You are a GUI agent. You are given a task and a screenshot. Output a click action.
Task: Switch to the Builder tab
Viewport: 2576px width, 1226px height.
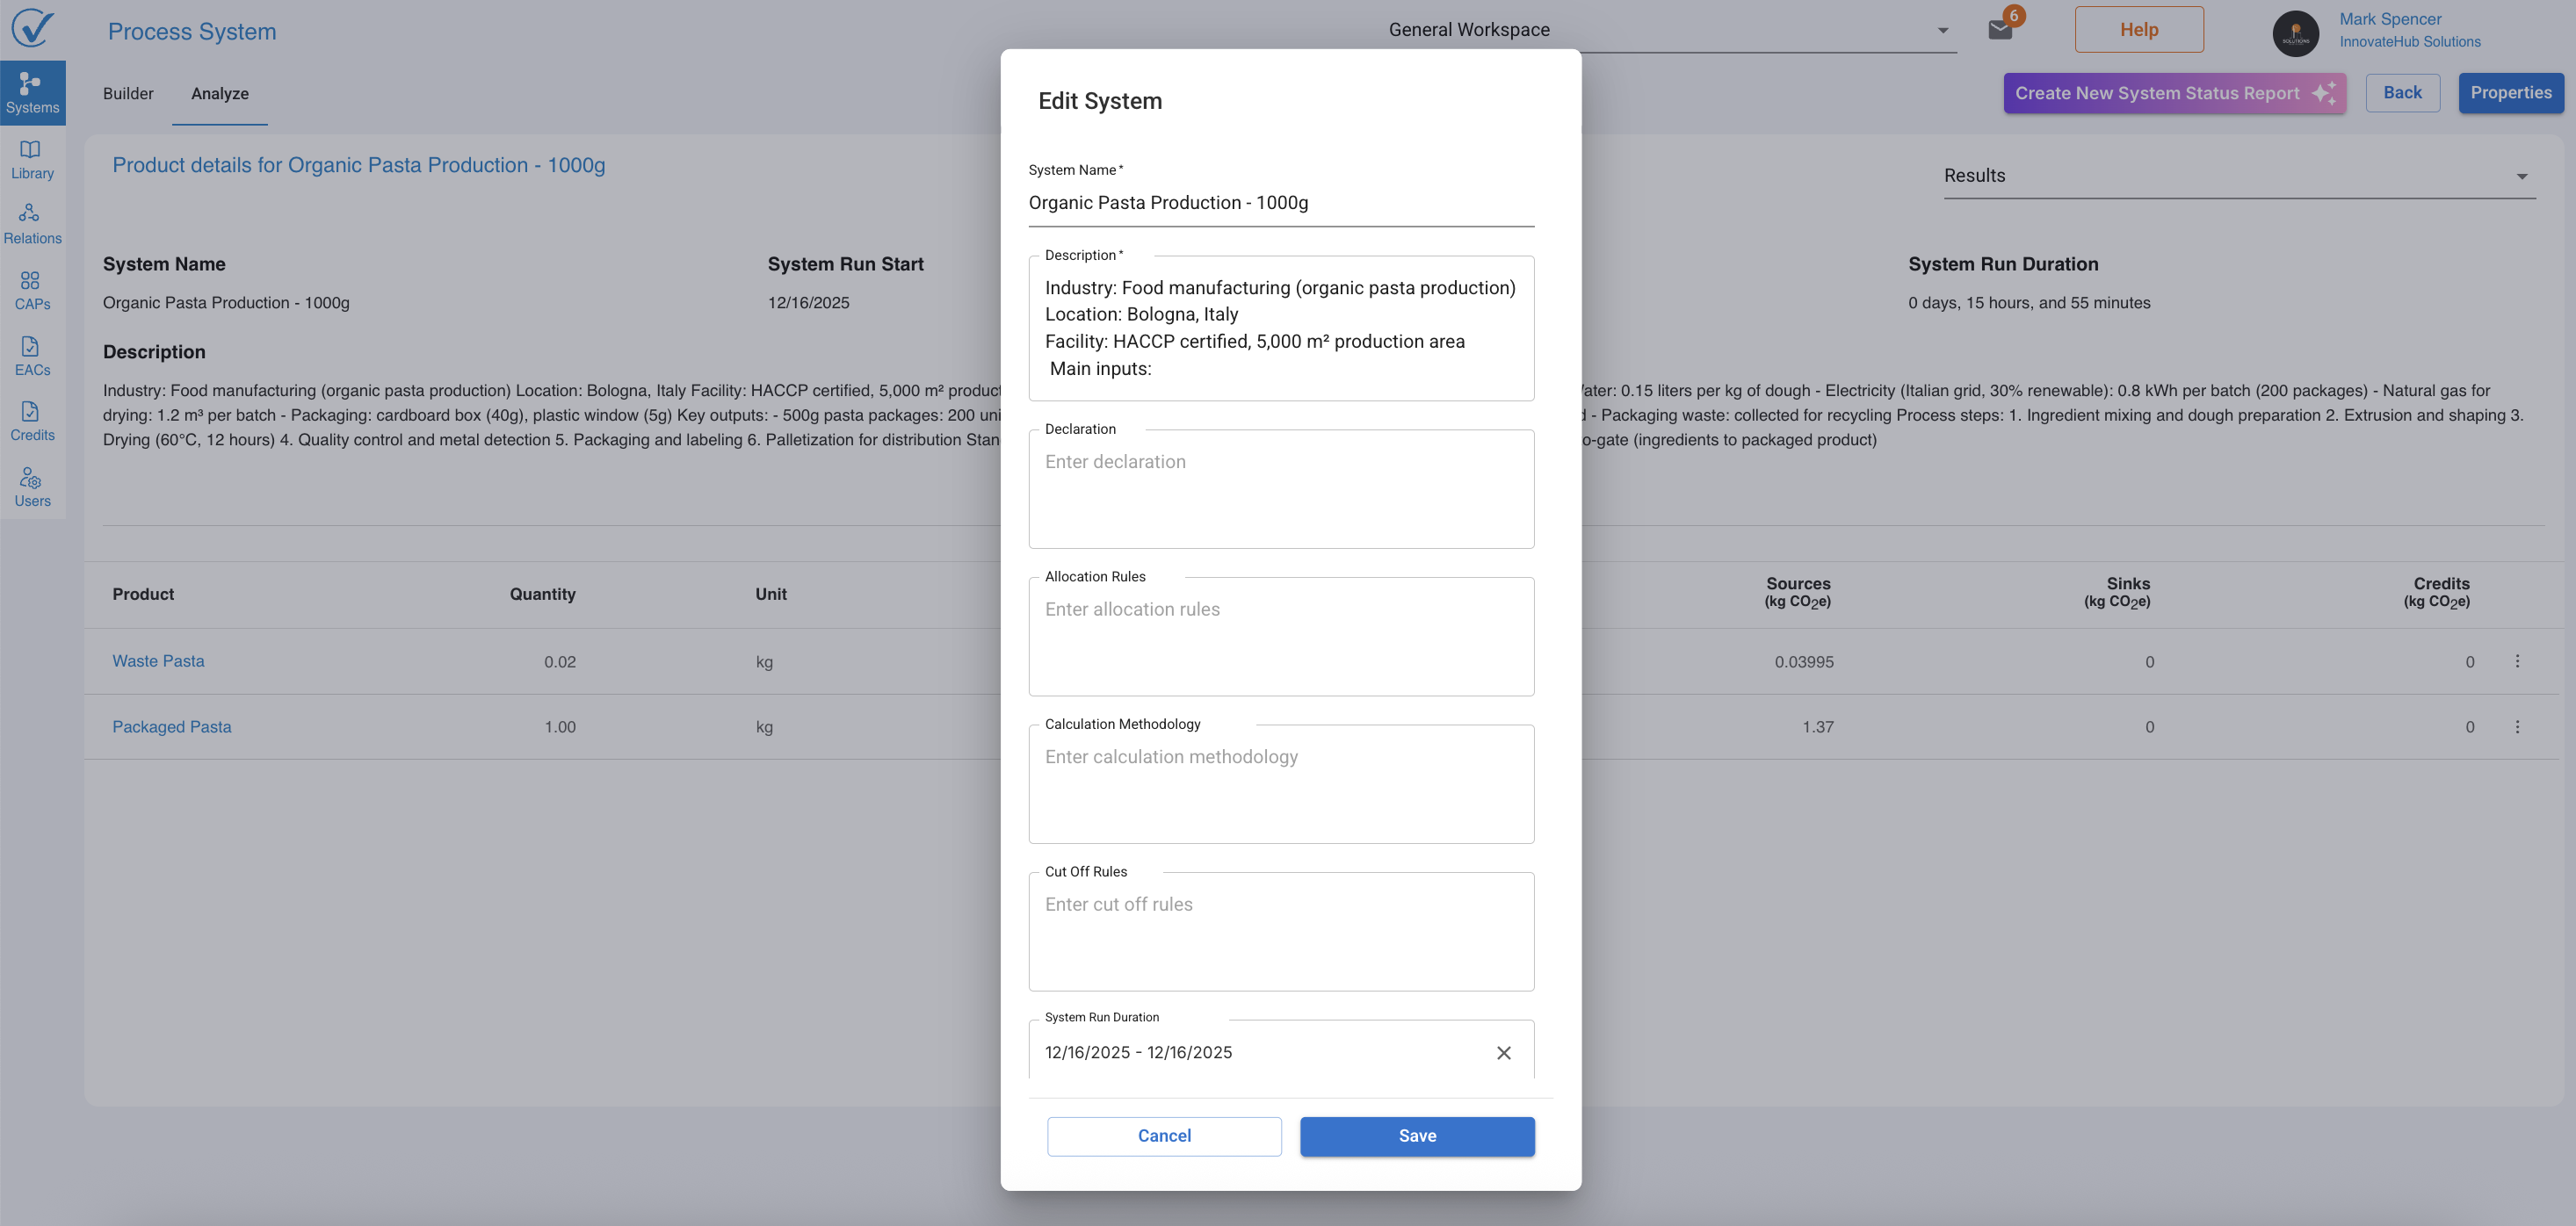click(128, 93)
